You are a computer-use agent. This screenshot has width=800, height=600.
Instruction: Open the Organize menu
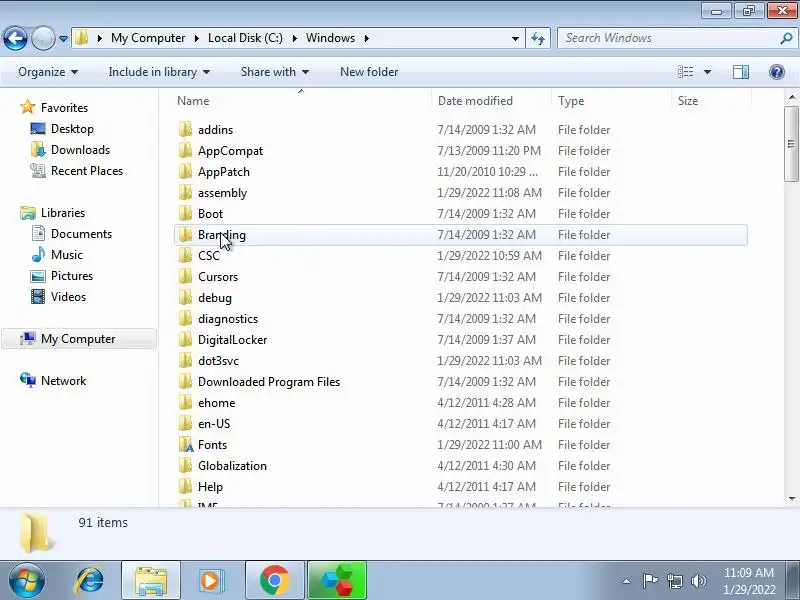[x=48, y=72]
